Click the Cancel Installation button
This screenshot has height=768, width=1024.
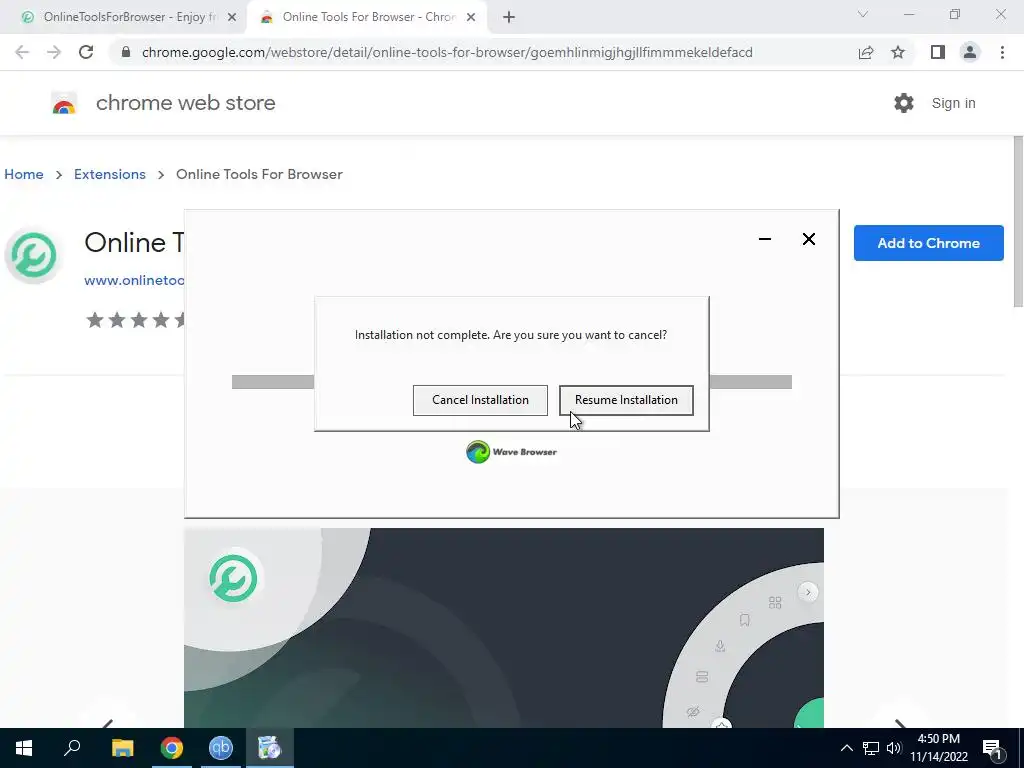(x=480, y=400)
